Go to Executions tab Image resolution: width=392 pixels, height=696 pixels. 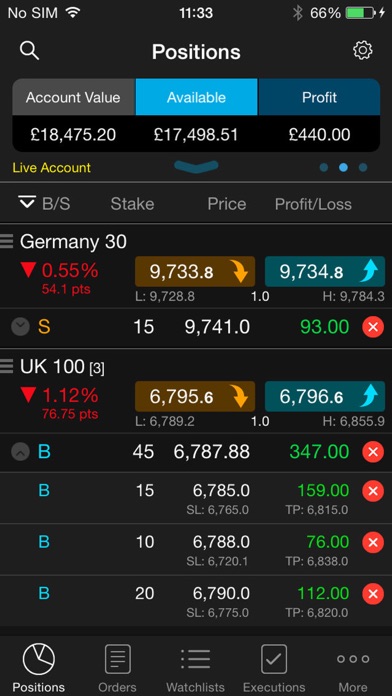click(x=274, y=668)
